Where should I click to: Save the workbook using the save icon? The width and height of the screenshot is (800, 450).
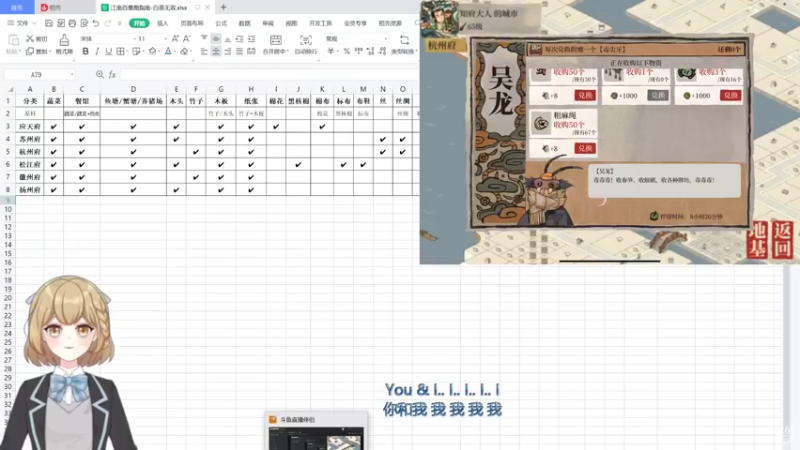48,23
